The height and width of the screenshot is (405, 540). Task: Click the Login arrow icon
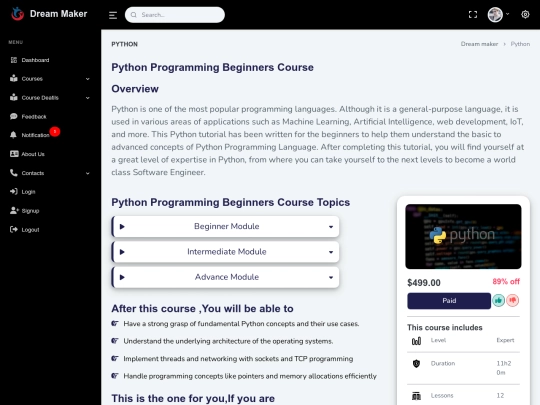(14, 191)
